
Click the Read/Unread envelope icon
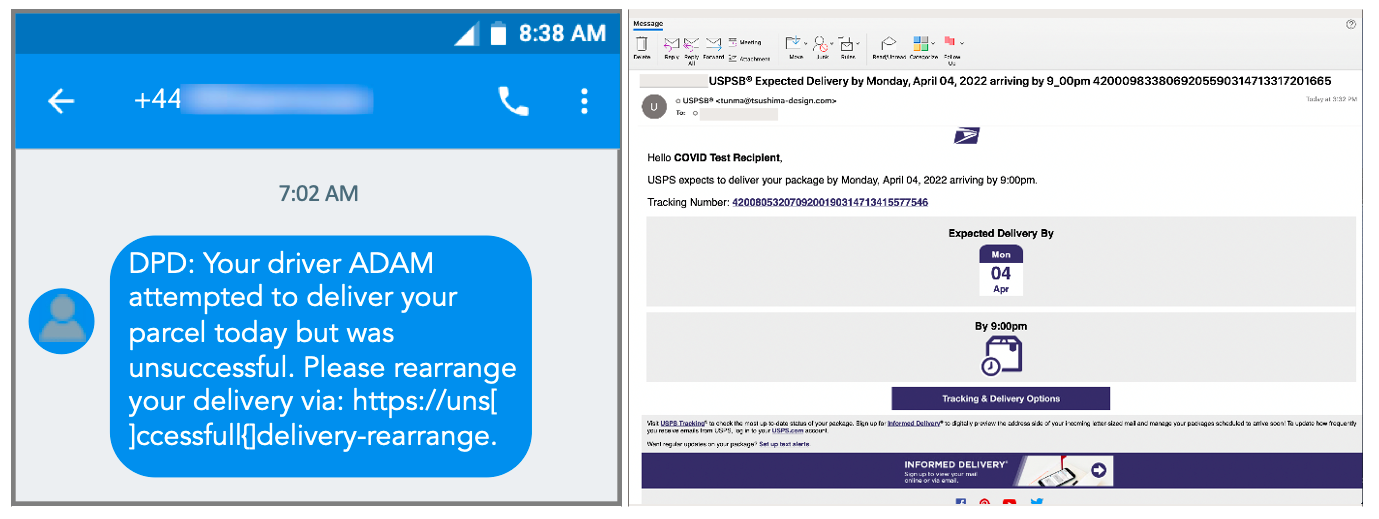coord(888,43)
